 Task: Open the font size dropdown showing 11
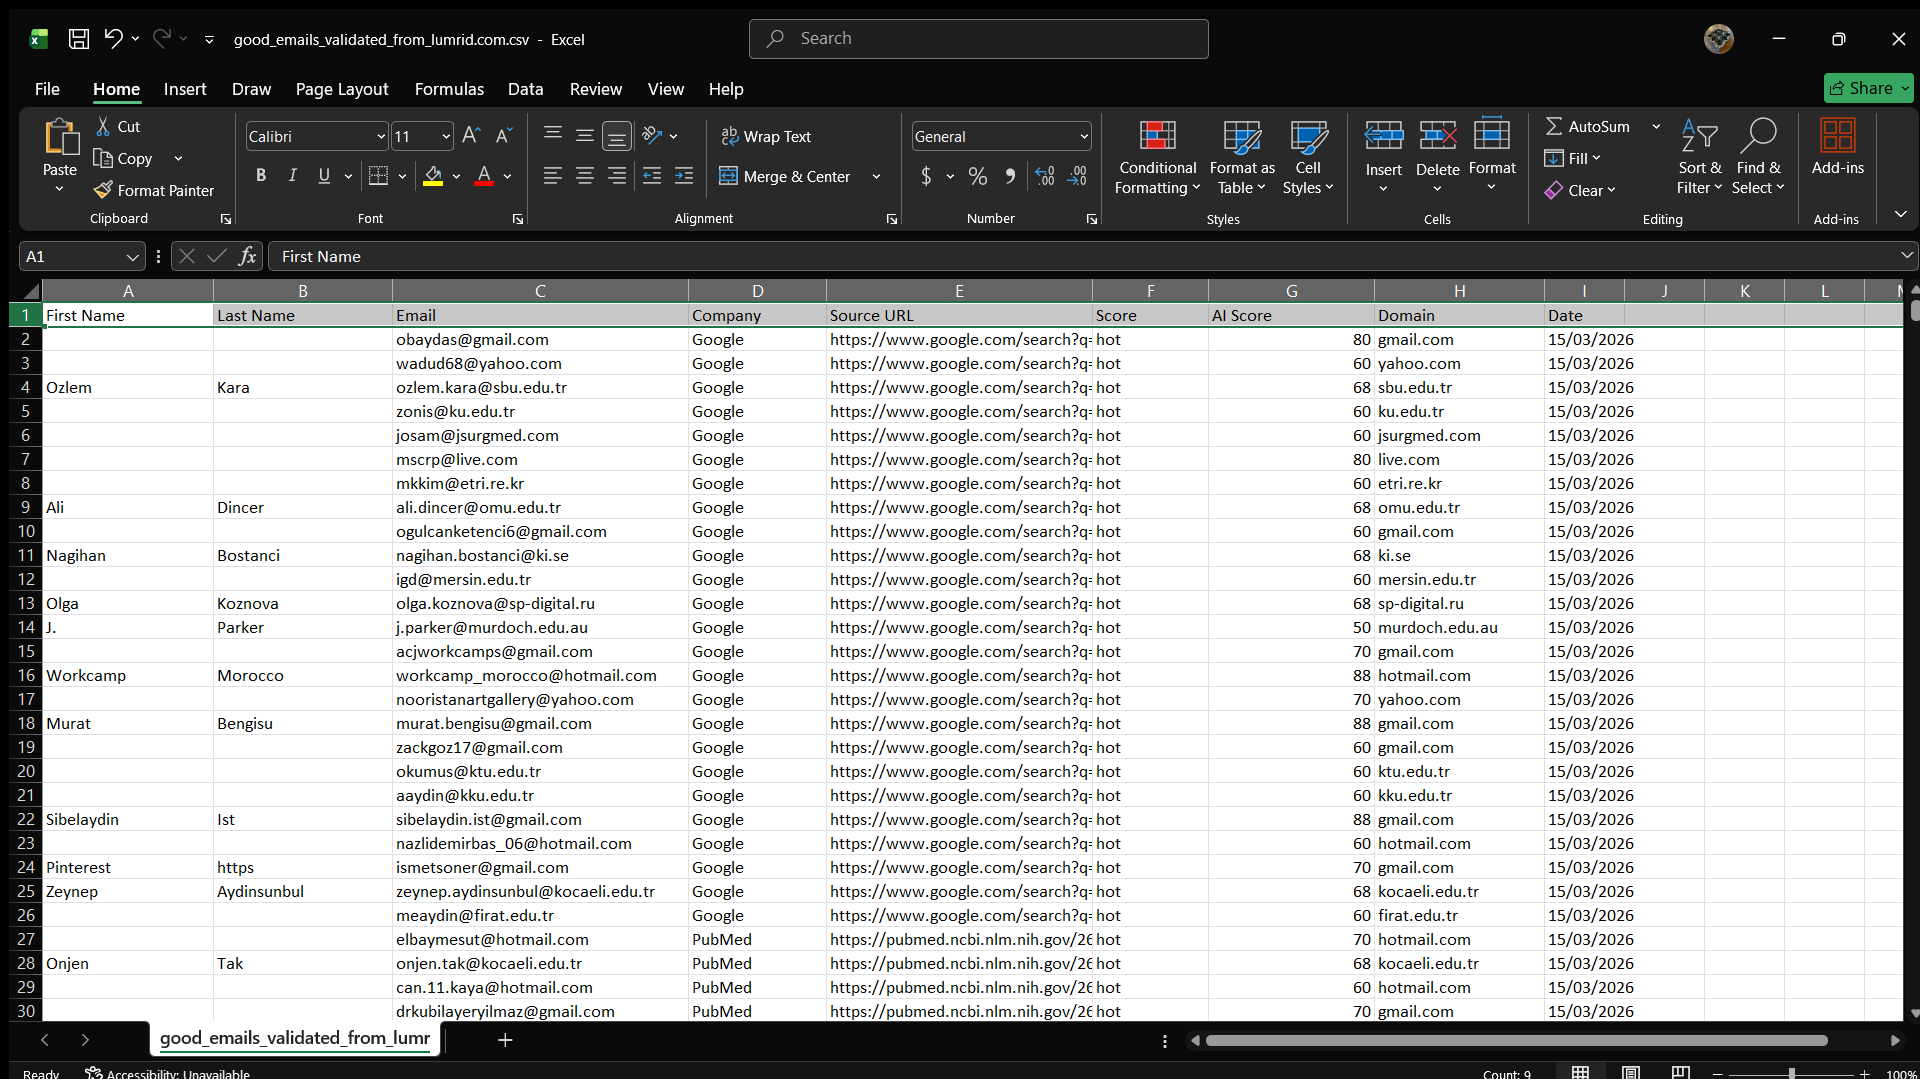coord(445,137)
